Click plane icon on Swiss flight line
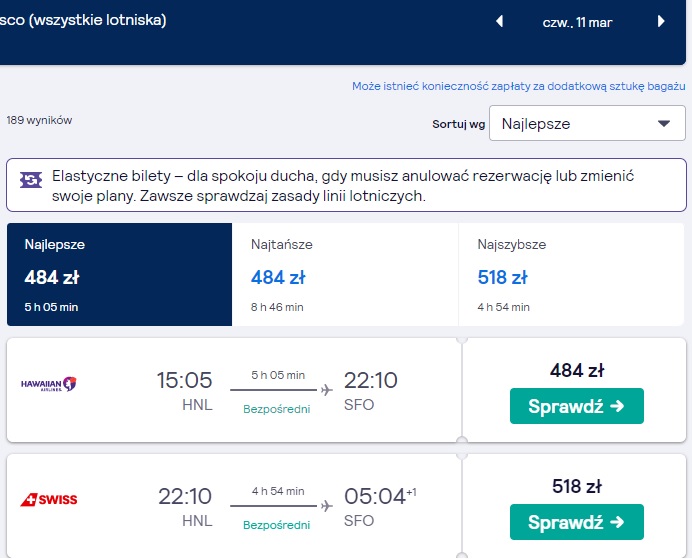This screenshot has width=692, height=559. tap(327, 506)
